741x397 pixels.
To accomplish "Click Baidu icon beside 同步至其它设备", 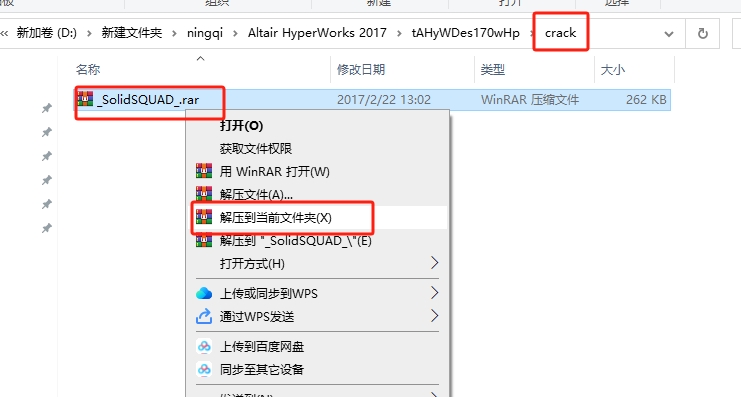I will [x=204, y=369].
